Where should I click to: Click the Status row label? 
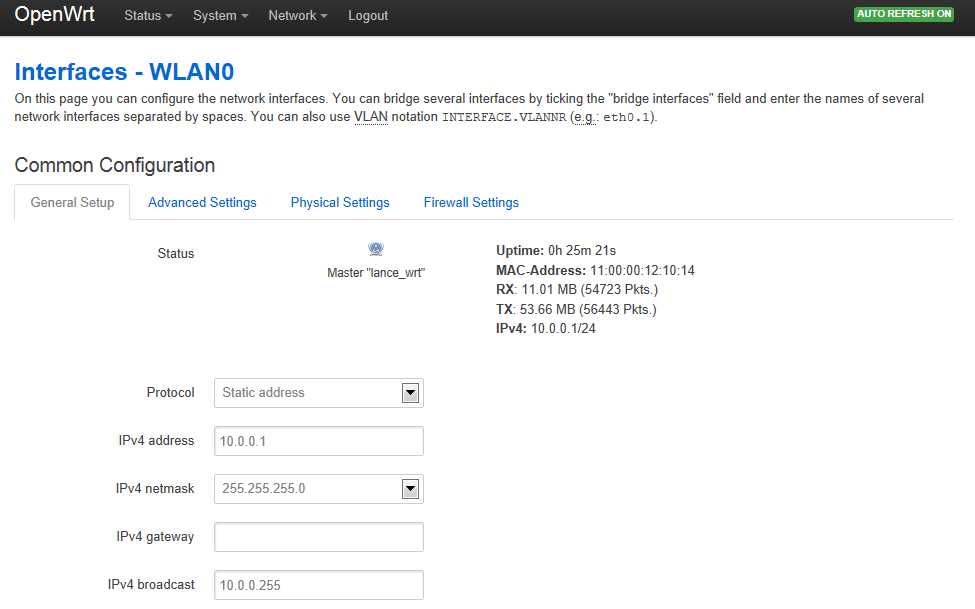point(175,253)
